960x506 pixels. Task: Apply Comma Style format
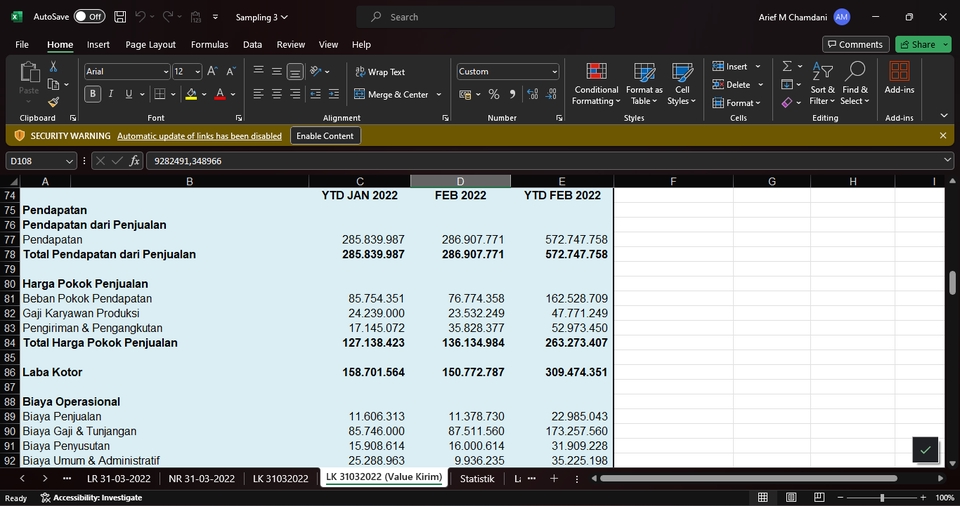(512, 94)
